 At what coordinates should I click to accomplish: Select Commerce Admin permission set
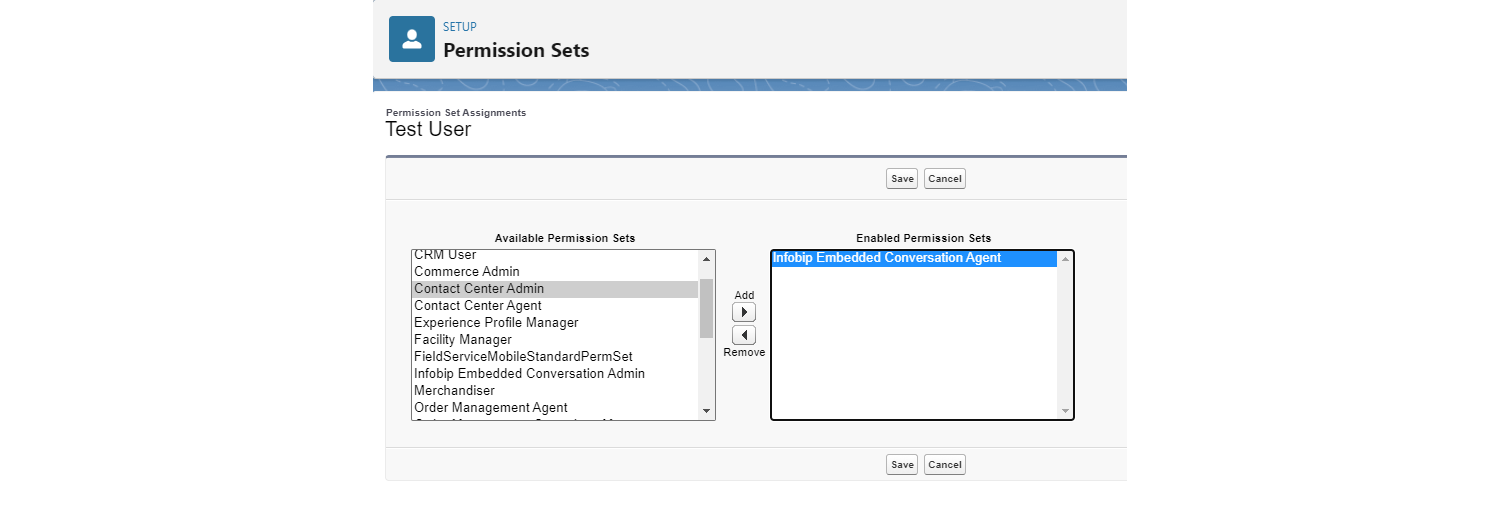click(555, 272)
